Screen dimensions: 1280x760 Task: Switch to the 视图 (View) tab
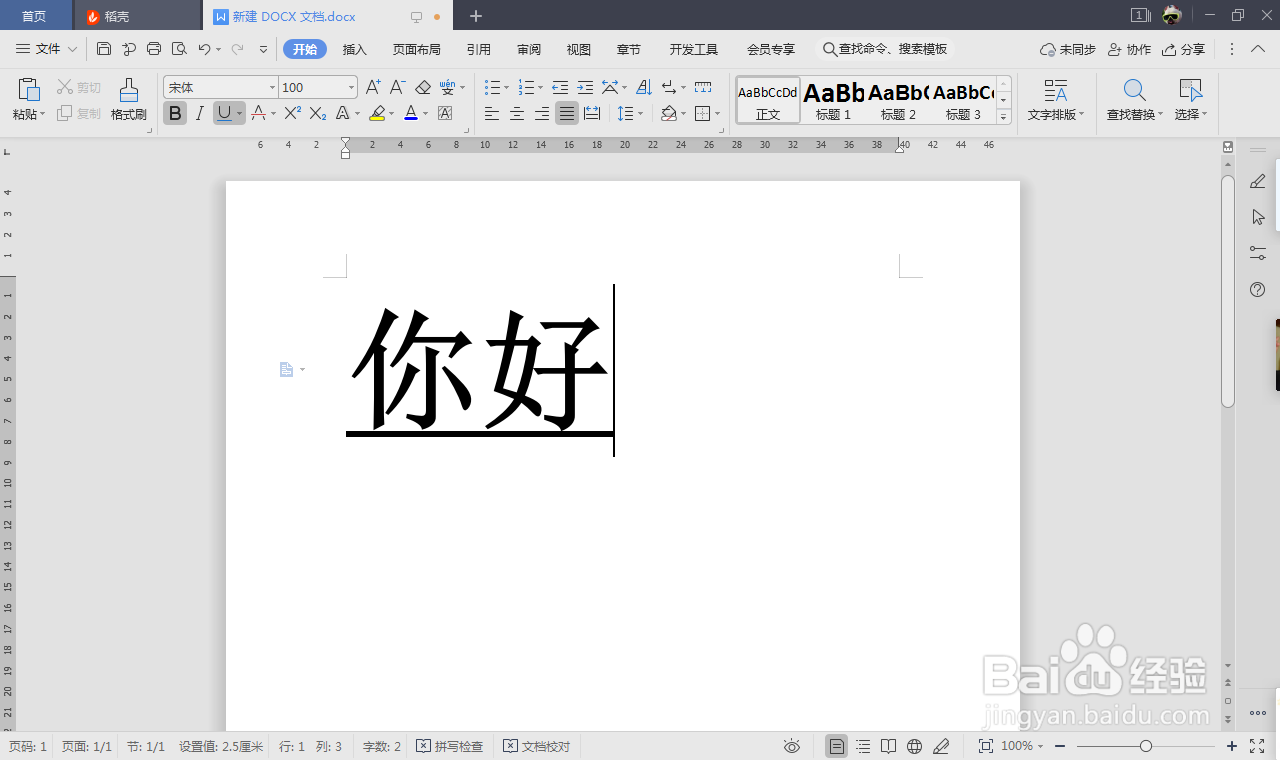pyautogui.click(x=579, y=49)
